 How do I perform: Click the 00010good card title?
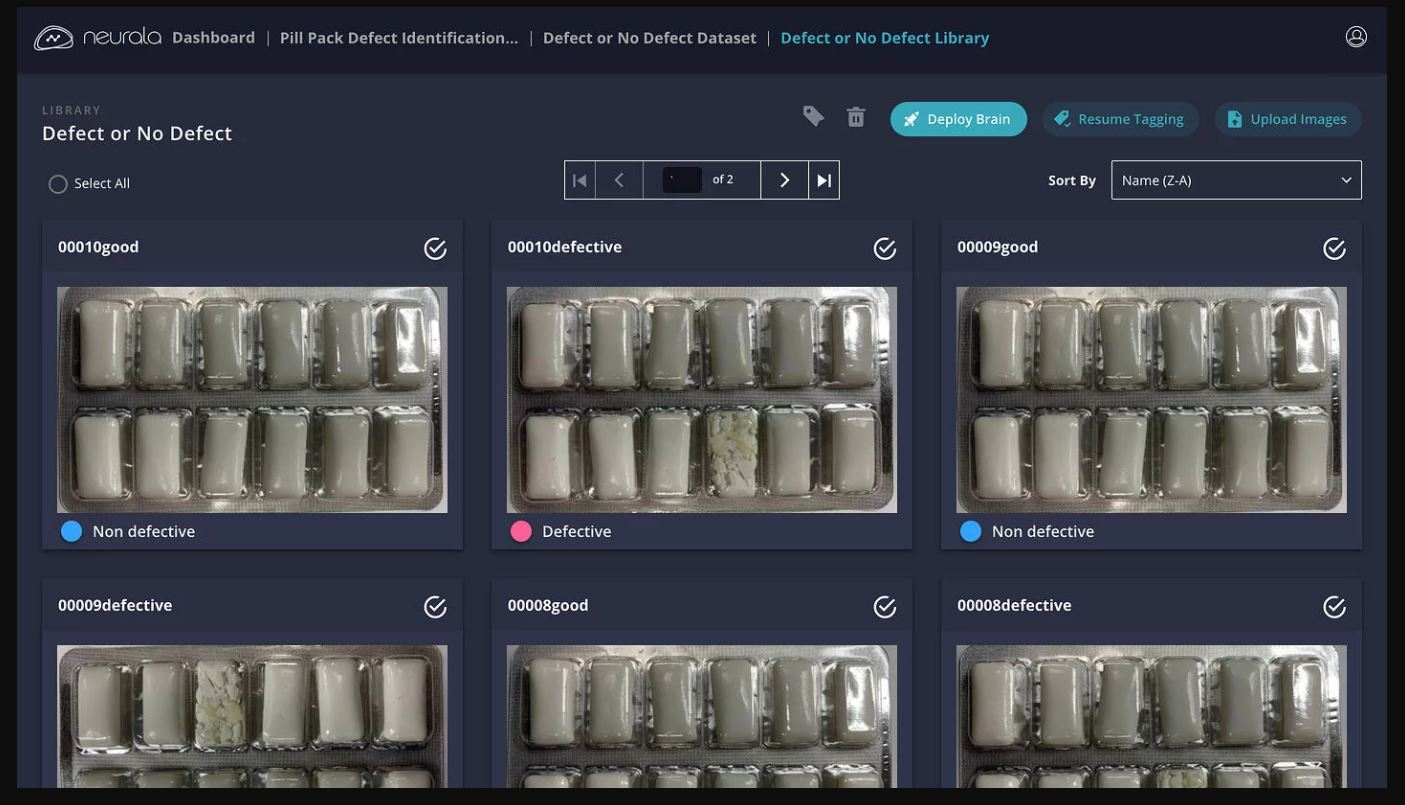click(x=98, y=247)
